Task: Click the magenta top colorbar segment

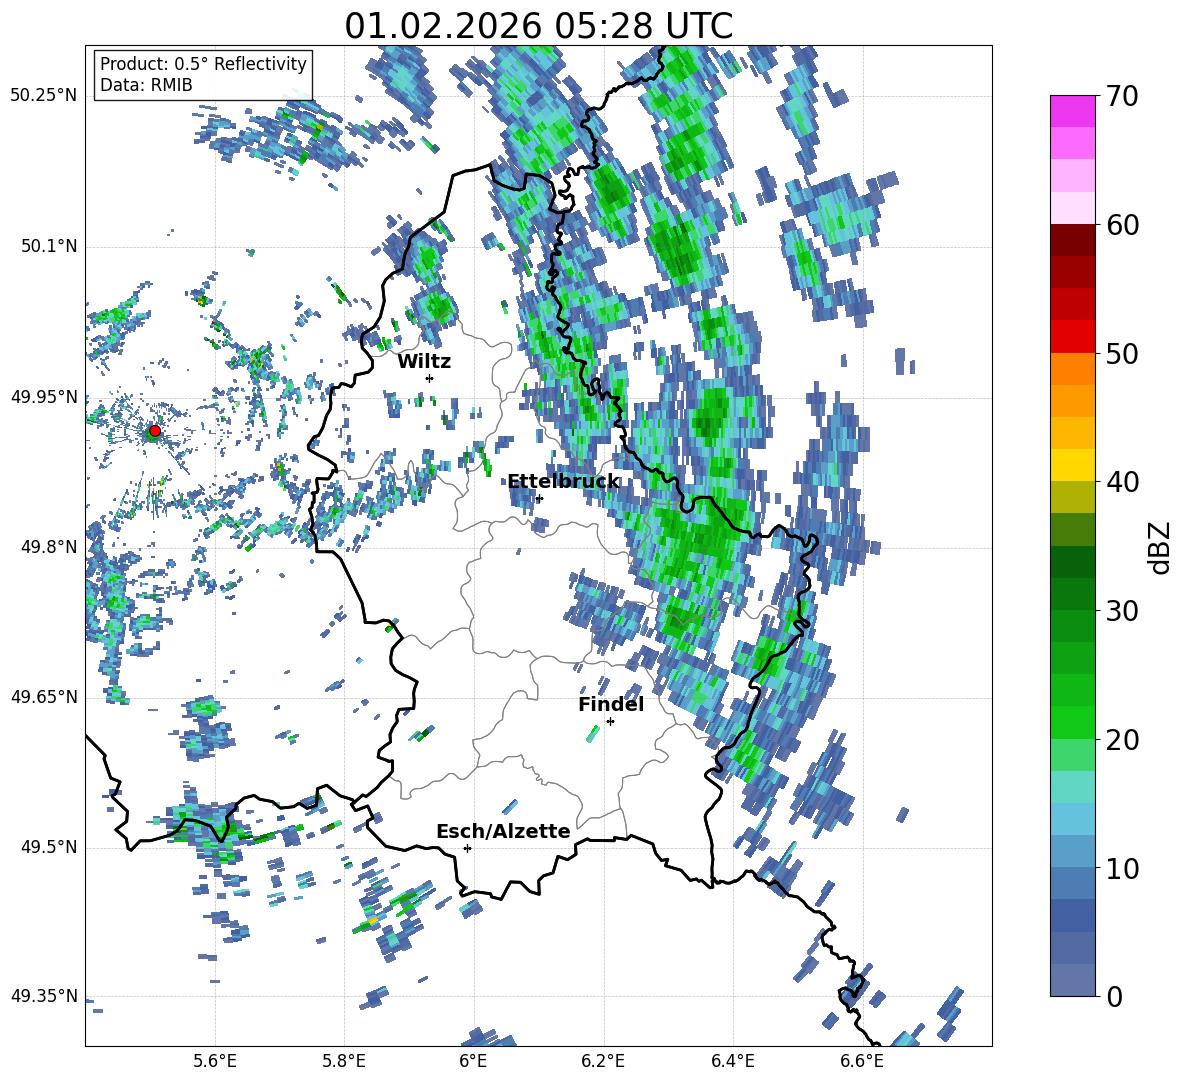Action: [x=1072, y=112]
